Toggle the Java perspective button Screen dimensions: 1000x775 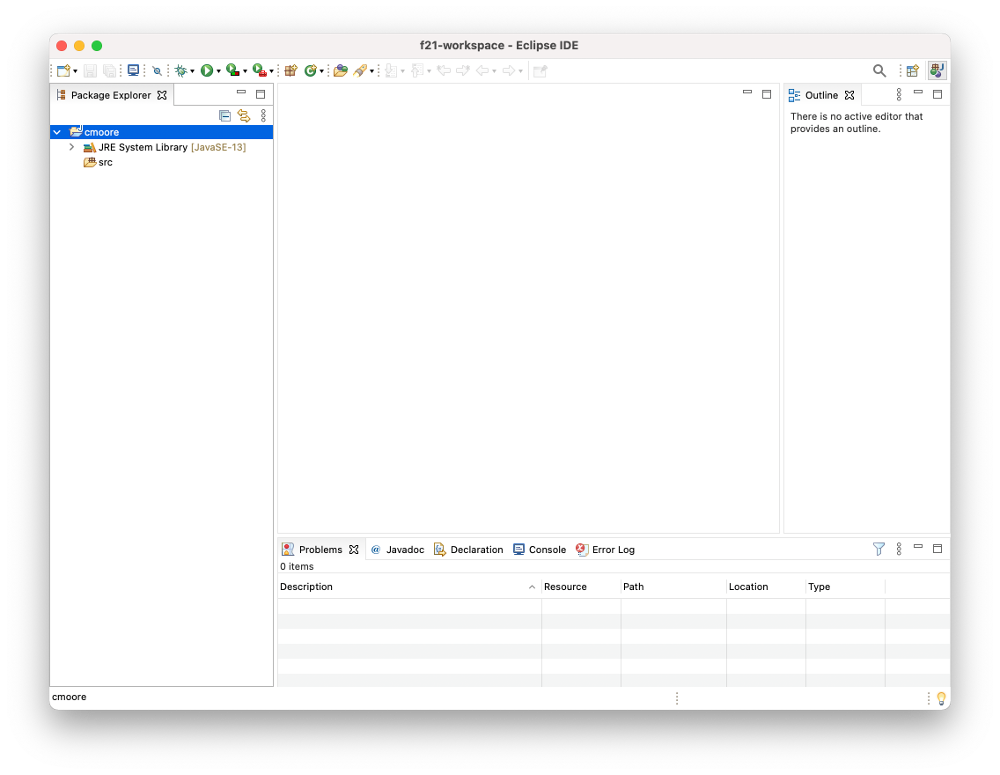point(937,71)
